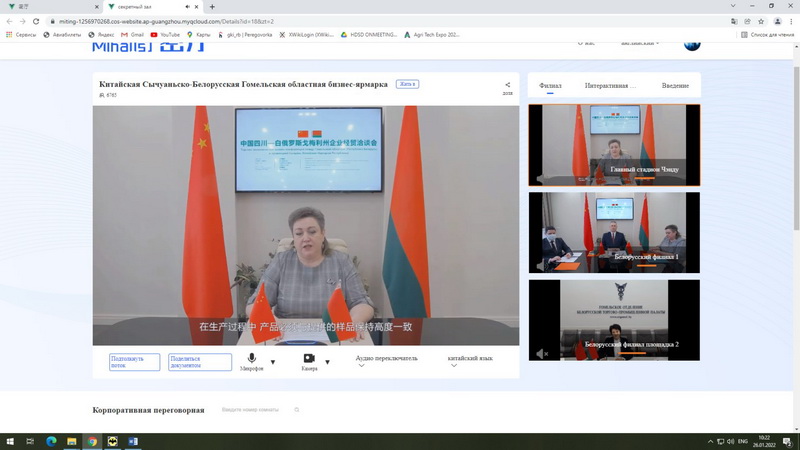This screenshot has height=450, width=800.
Task: Click the Подтолкнуть поток button
Action: point(134,362)
